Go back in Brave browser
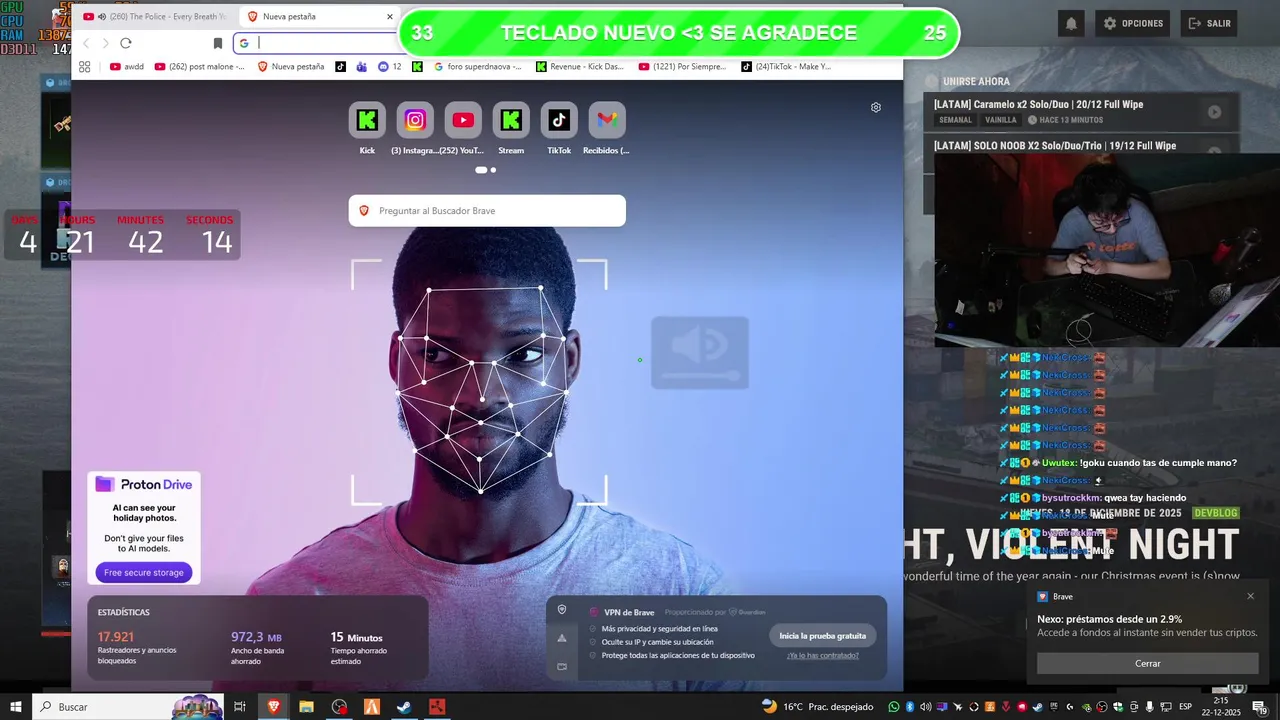The image size is (1280, 720). [x=86, y=43]
